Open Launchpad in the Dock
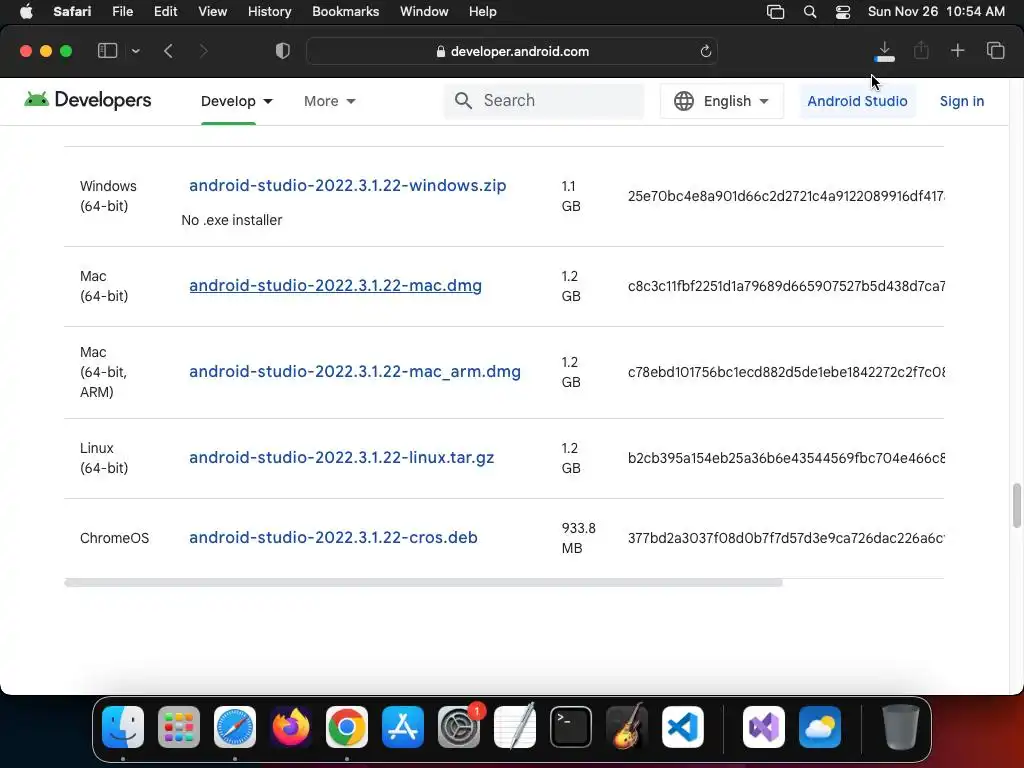The width and height of the screenshot is (1024, 768). point(179,727)
